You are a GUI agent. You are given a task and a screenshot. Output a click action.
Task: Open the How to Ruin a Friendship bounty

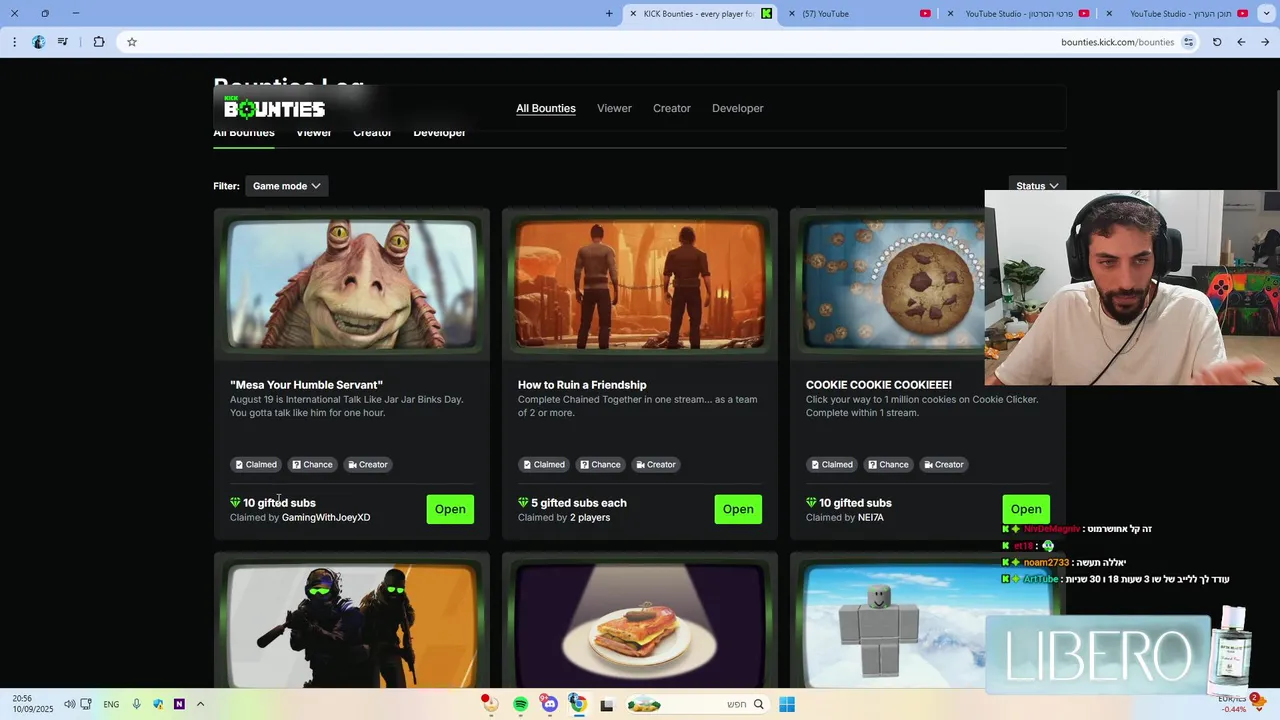pyautogui.click(x=738, y=509)
